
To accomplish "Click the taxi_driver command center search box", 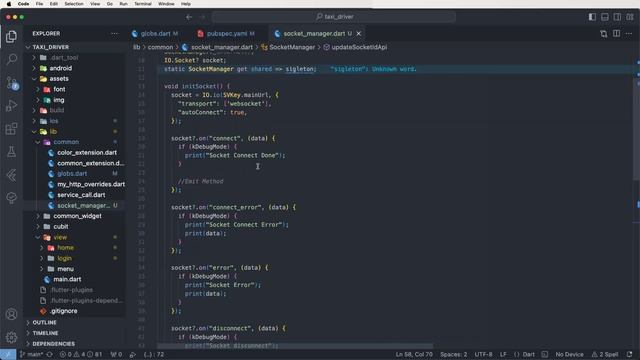I will [x=334, y=17].
